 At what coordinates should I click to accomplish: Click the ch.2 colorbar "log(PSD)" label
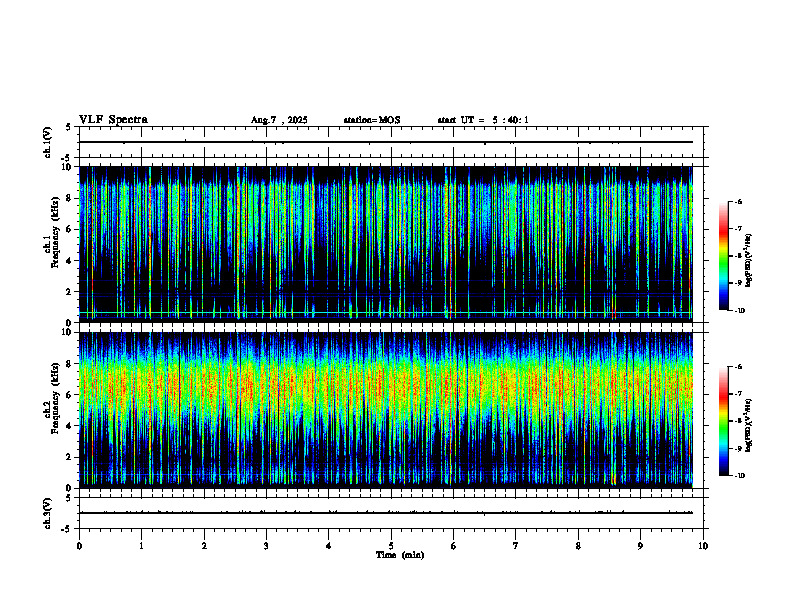click(x=749, y=425)
